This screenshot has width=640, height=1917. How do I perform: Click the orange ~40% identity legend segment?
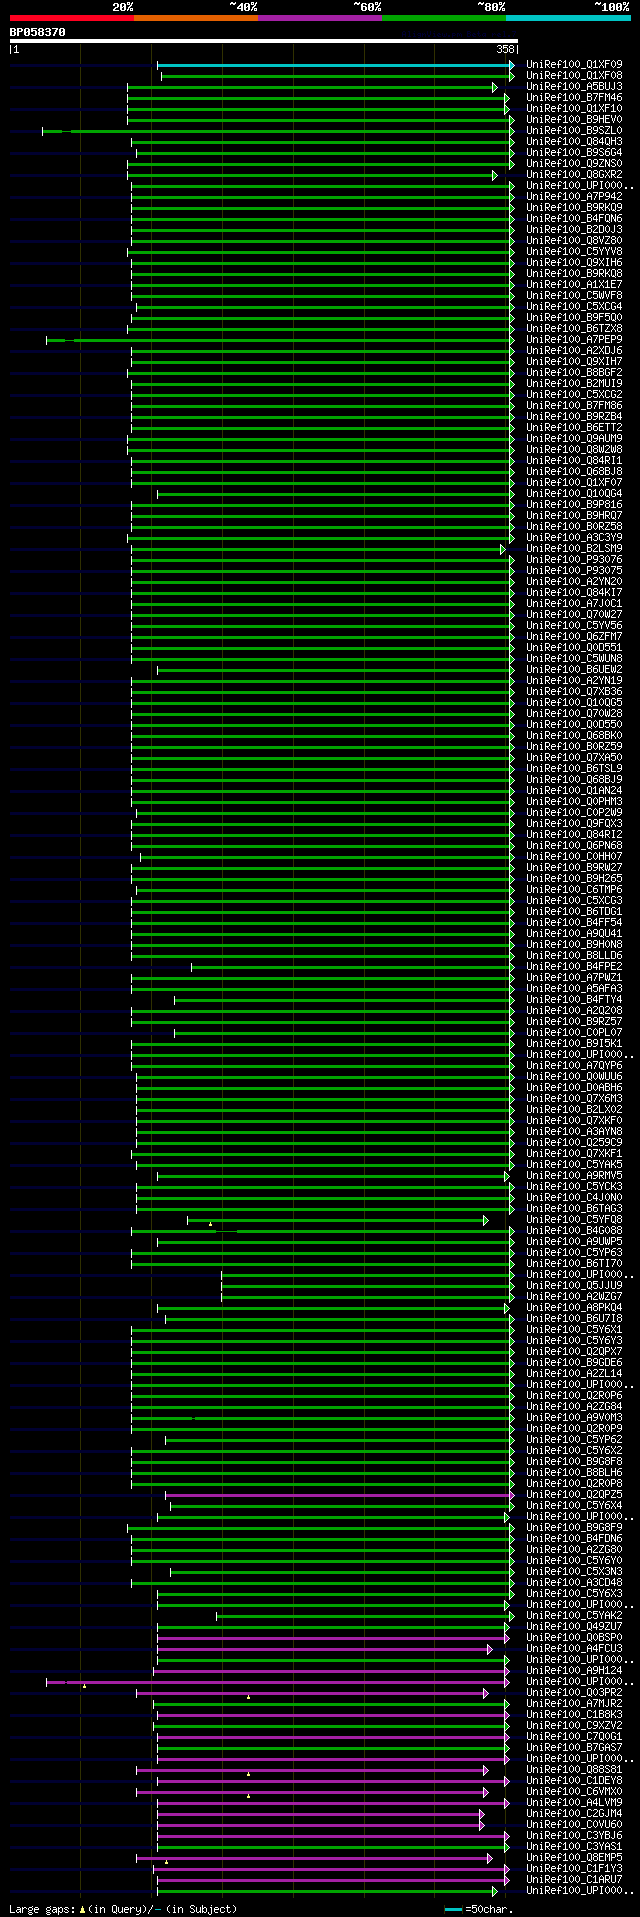click(196, 18)
